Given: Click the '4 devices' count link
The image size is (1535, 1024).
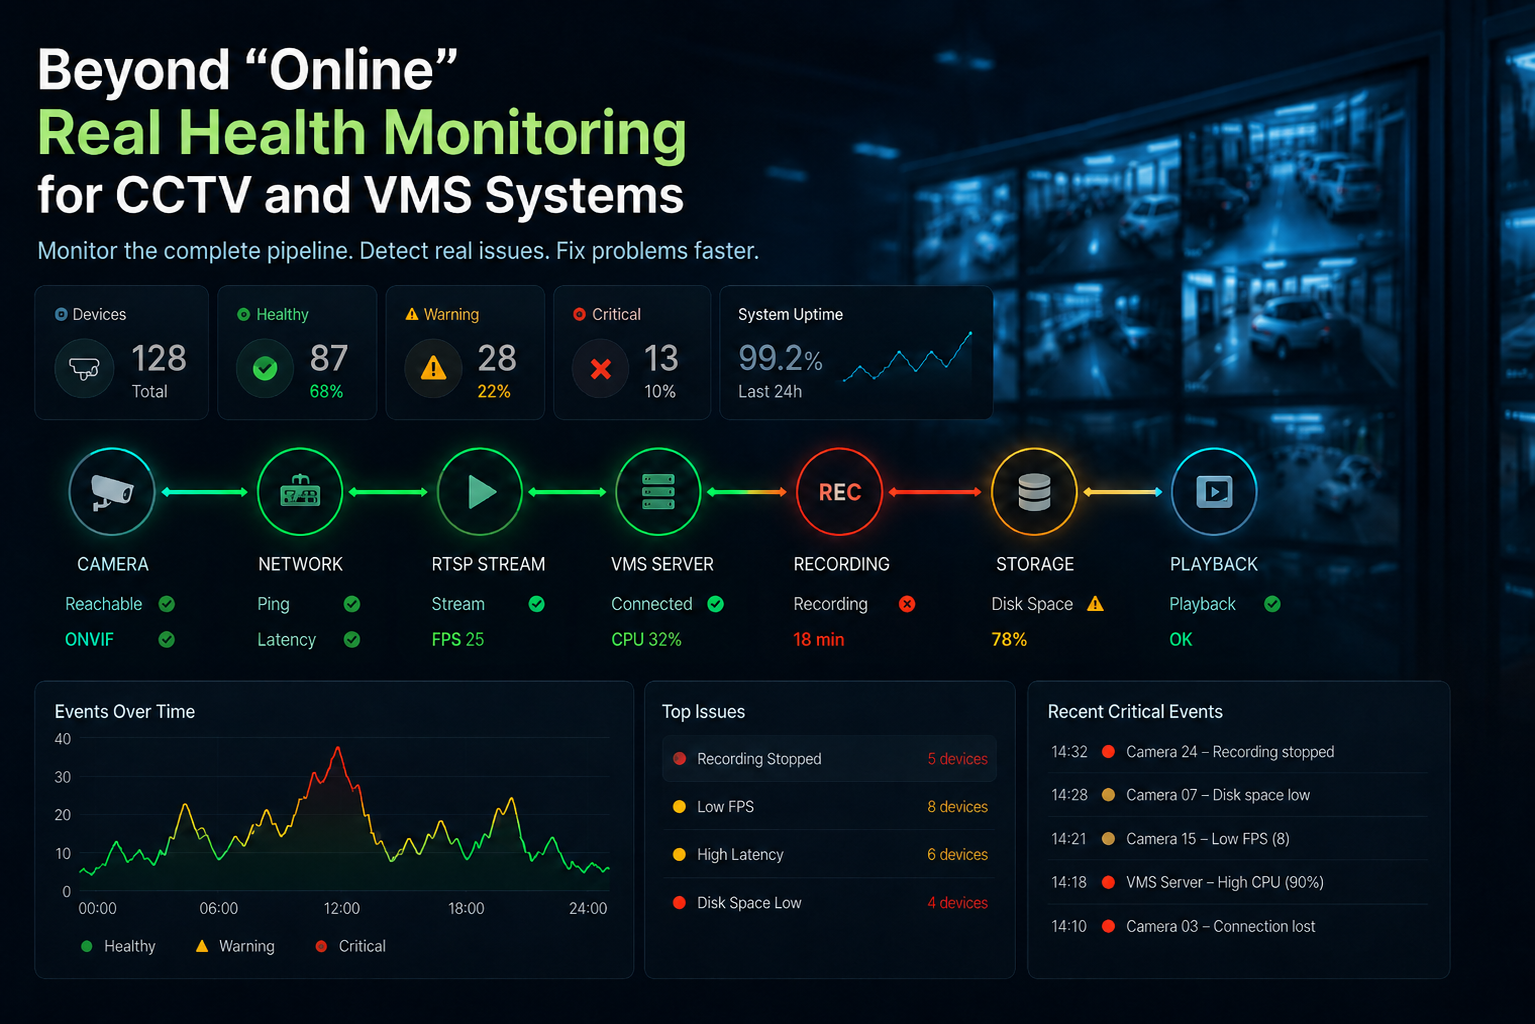Looking at the screenshot, I should coord(957,903).
